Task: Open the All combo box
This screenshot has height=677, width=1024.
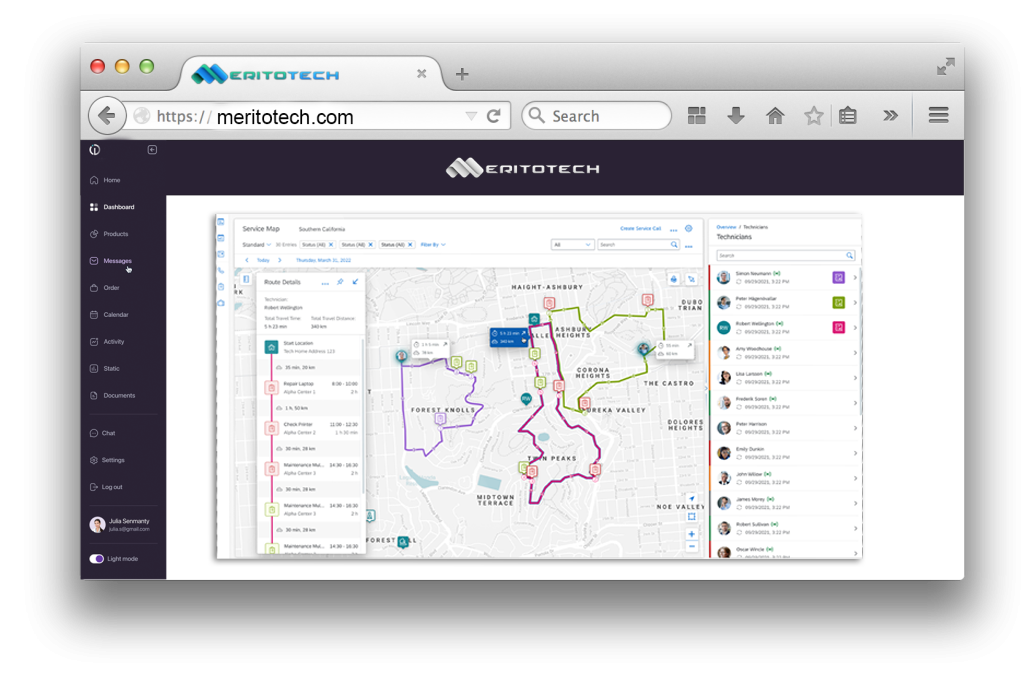Action: point(572,245)
